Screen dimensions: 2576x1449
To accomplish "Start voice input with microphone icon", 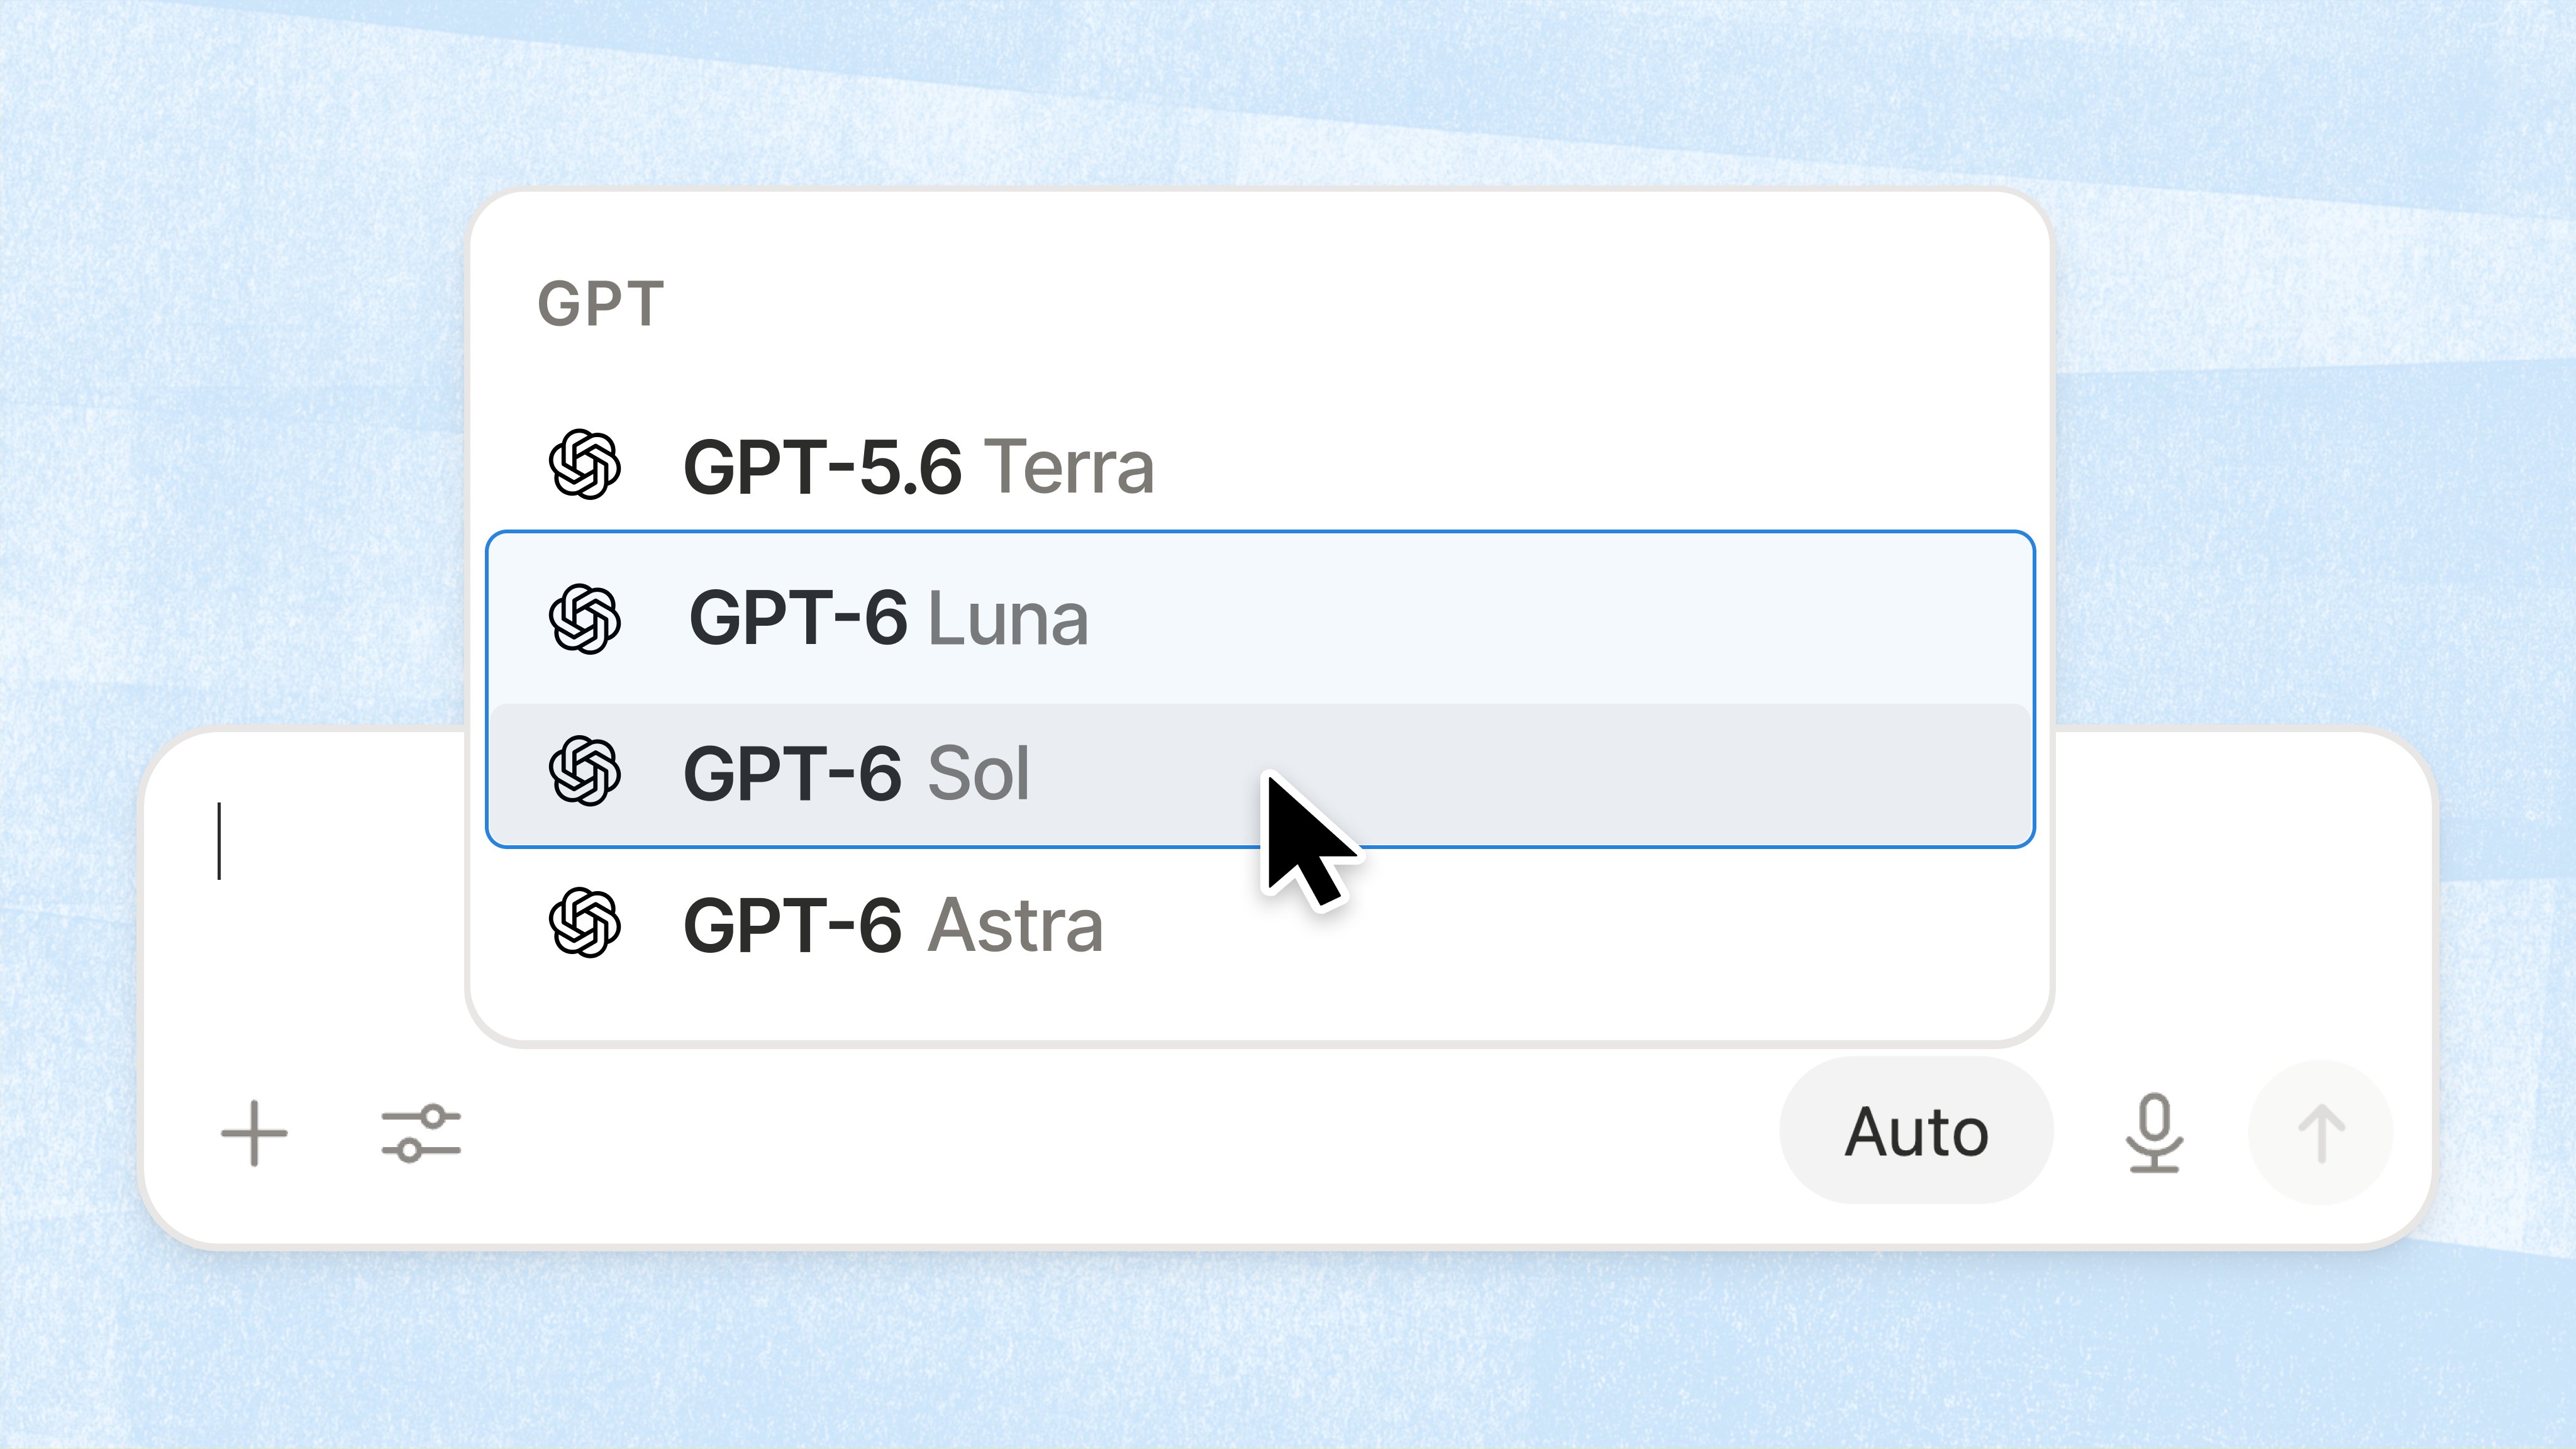I will tap(2154, 1133).
